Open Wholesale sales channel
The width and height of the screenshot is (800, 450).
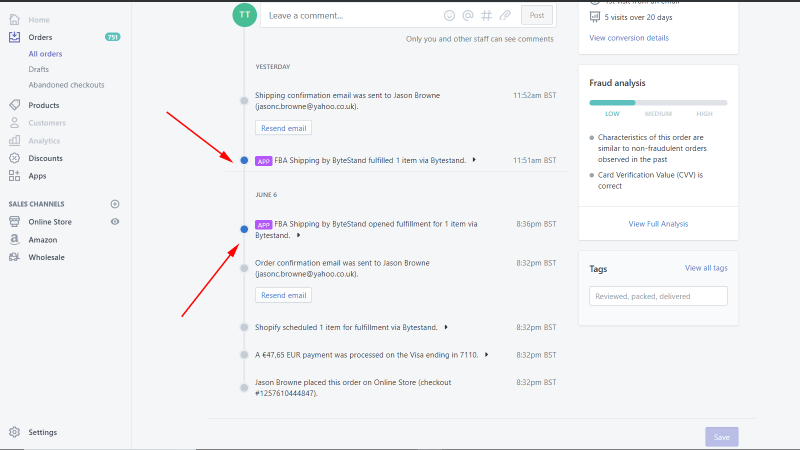(46, 257)
